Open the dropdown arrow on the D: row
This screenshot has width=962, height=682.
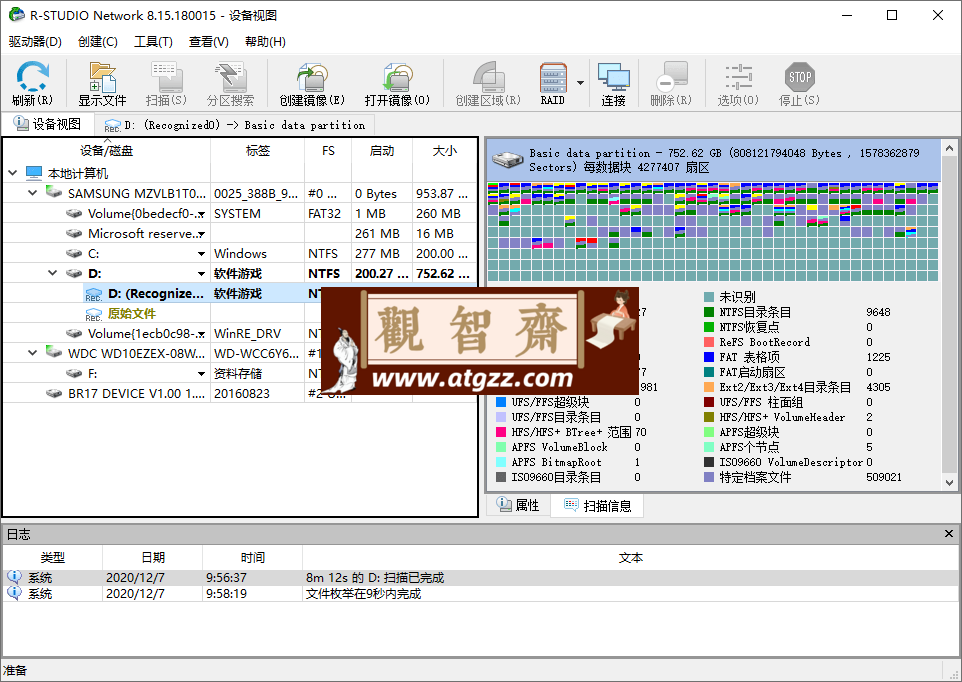(201, 274)
